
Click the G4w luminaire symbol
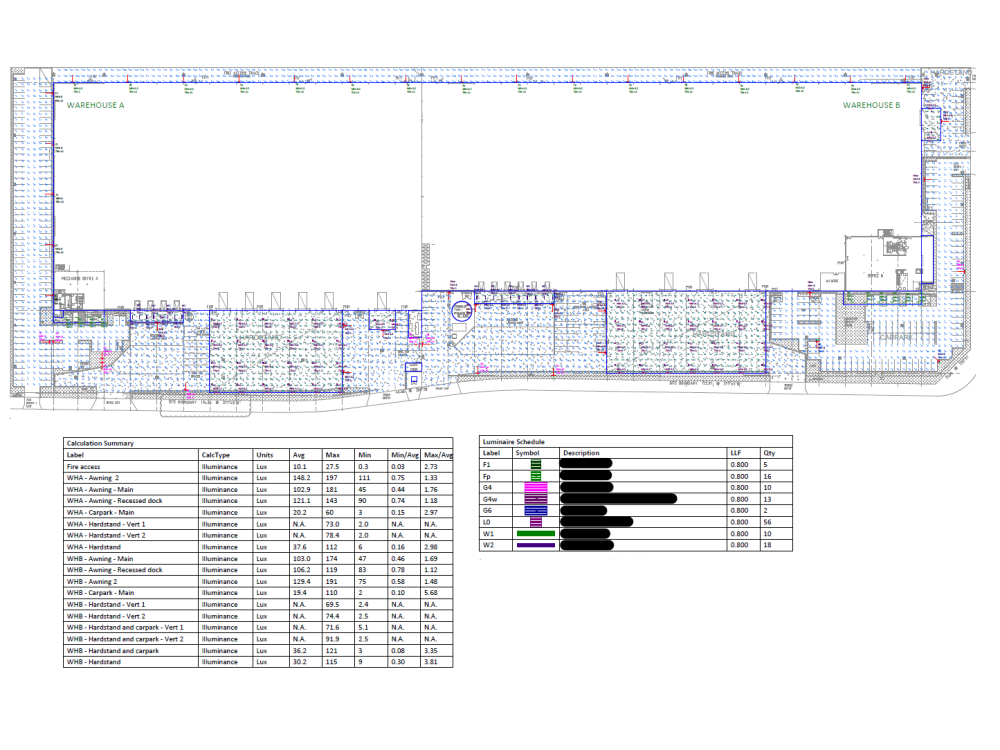[x=536, y=499]
